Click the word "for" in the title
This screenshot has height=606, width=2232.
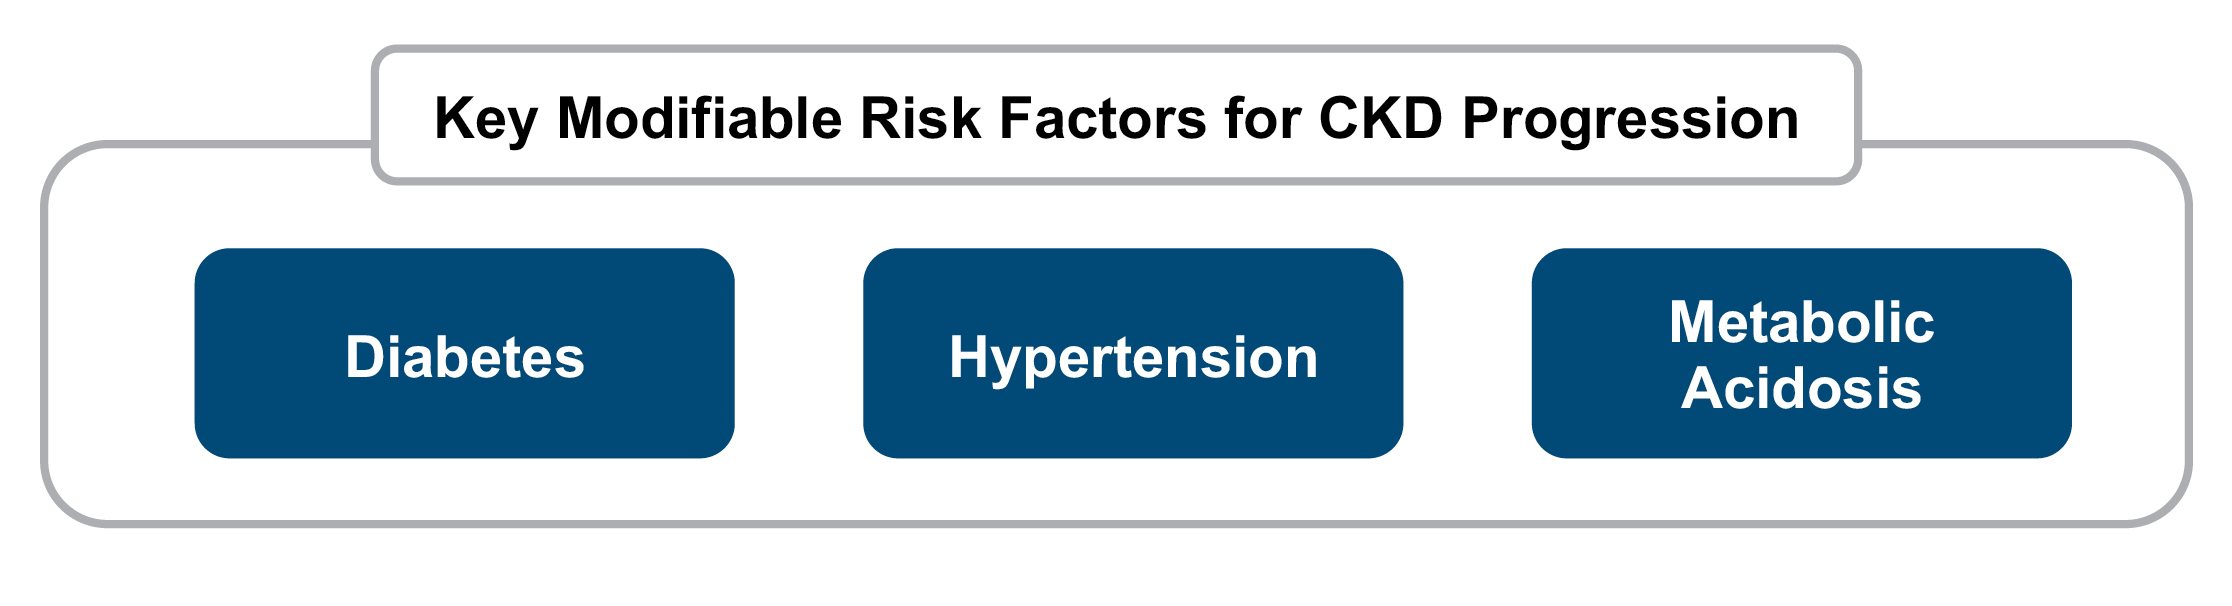(x=1262, y=118)
